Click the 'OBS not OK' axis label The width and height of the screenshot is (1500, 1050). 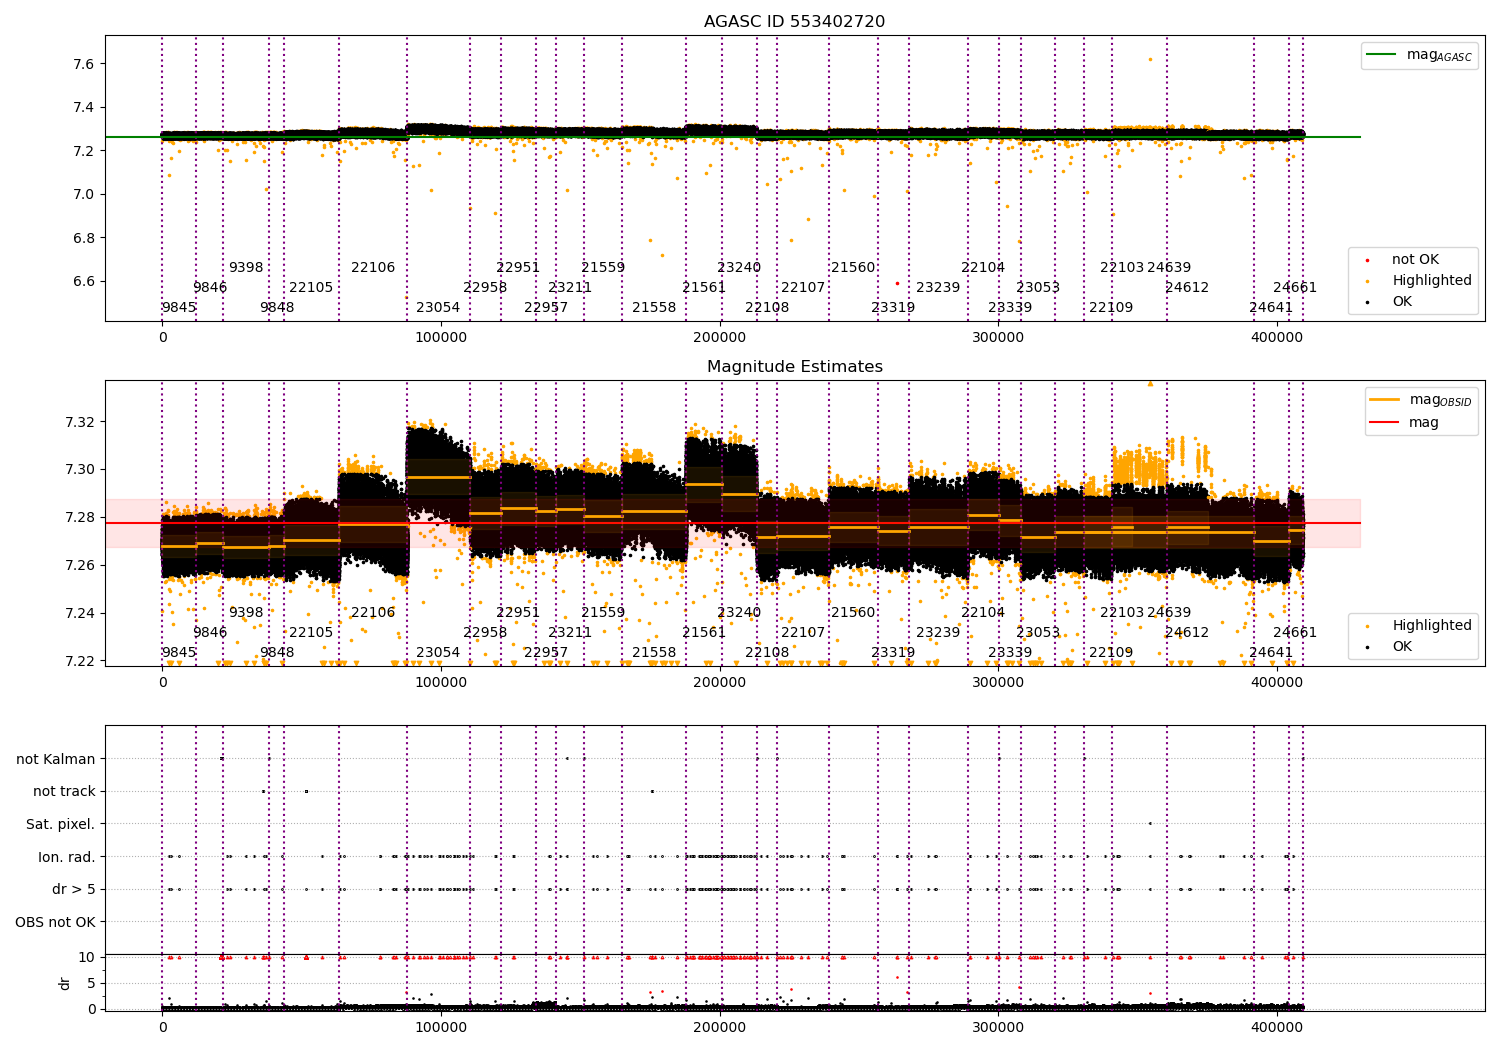tap(55, 922)
